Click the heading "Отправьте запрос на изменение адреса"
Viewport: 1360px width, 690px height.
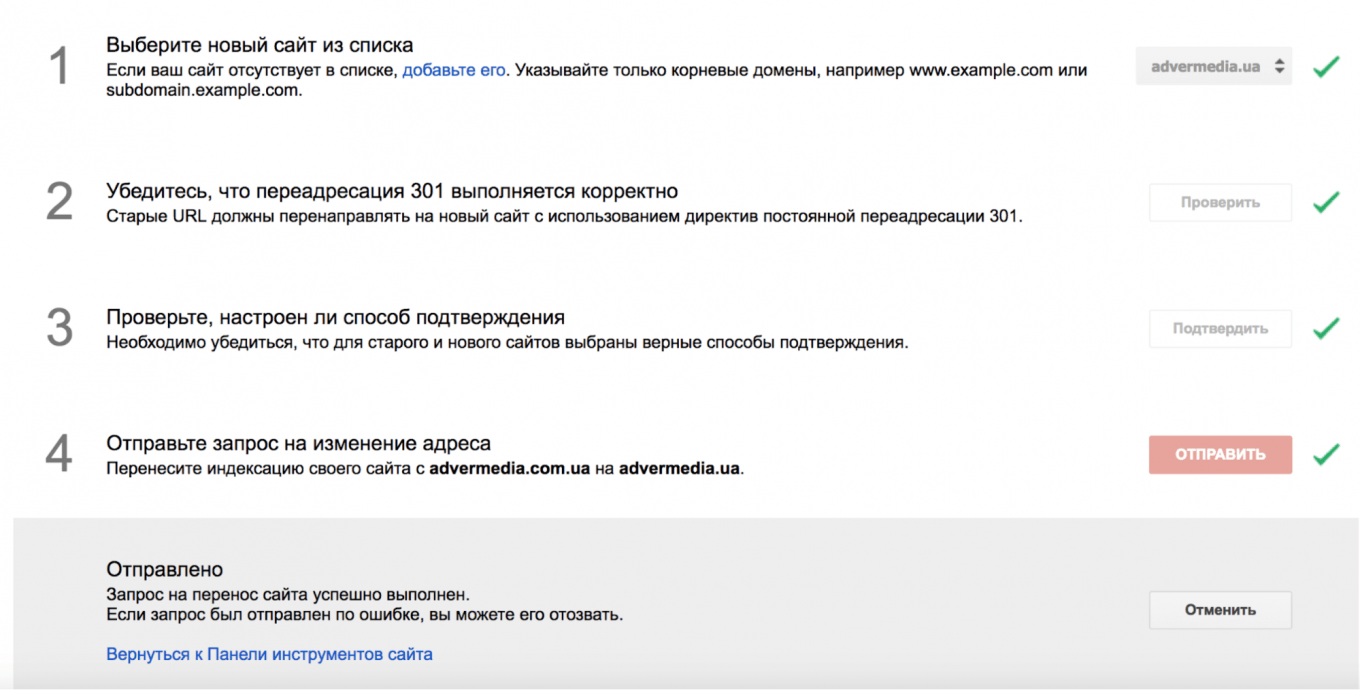(x=298, y=443)
